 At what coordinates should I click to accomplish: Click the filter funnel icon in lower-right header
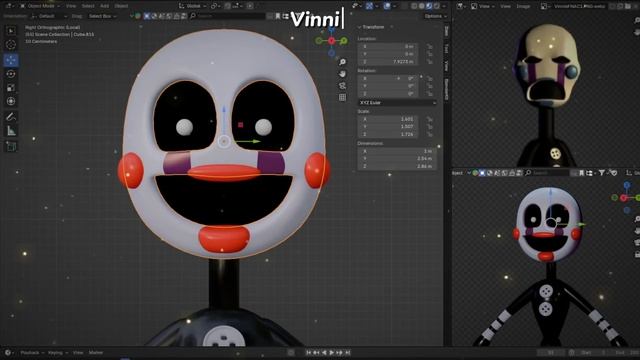[x=602, y=173]
